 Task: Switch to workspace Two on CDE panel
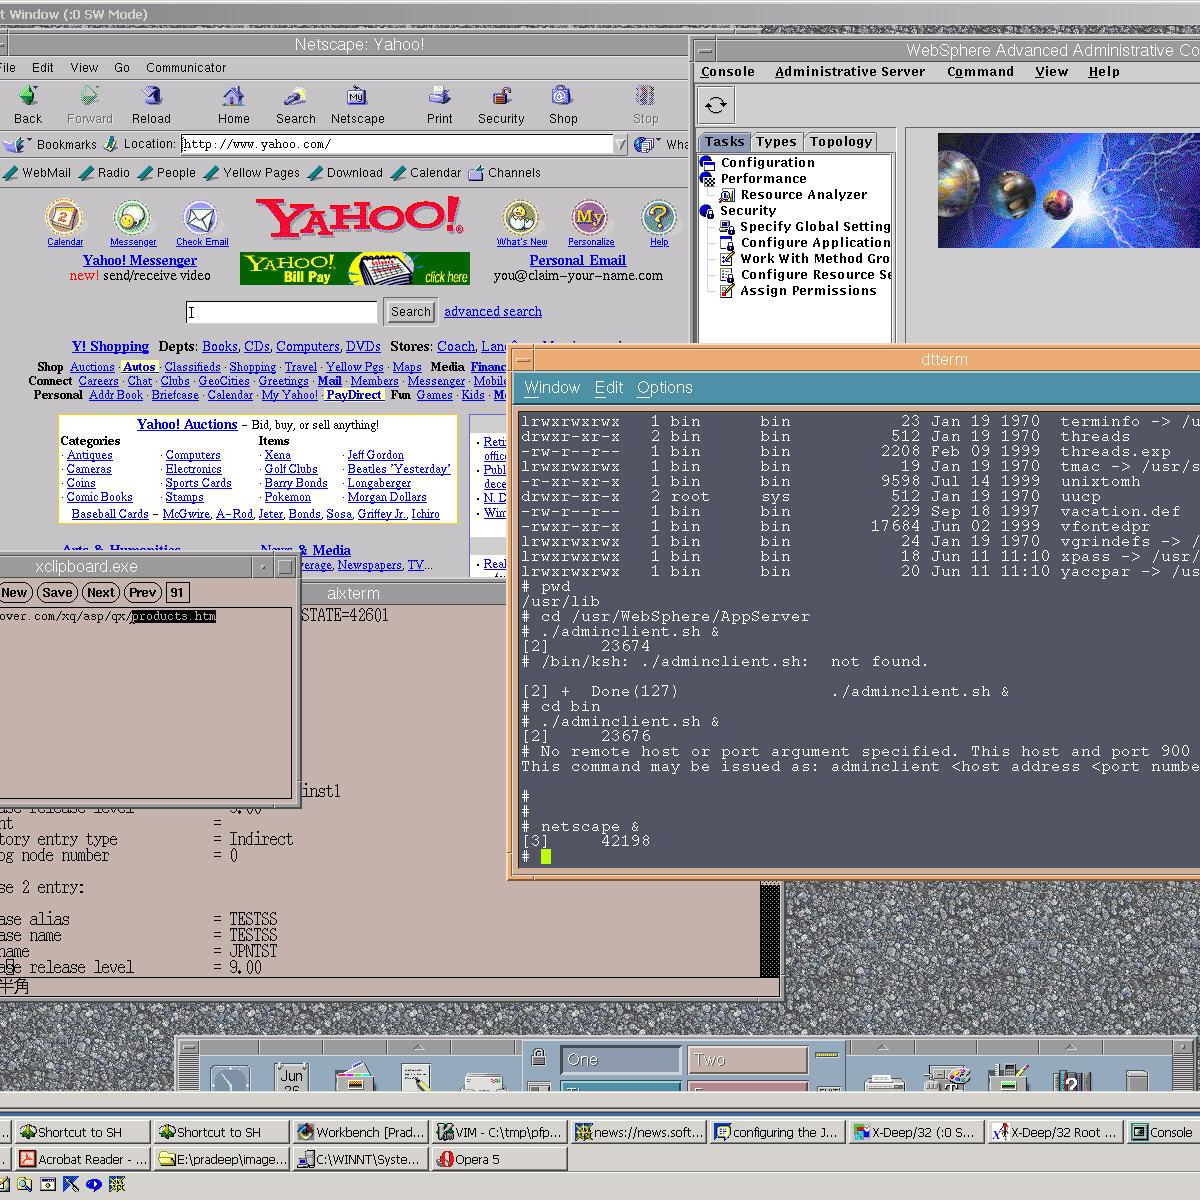click(x=747, y=1060)
